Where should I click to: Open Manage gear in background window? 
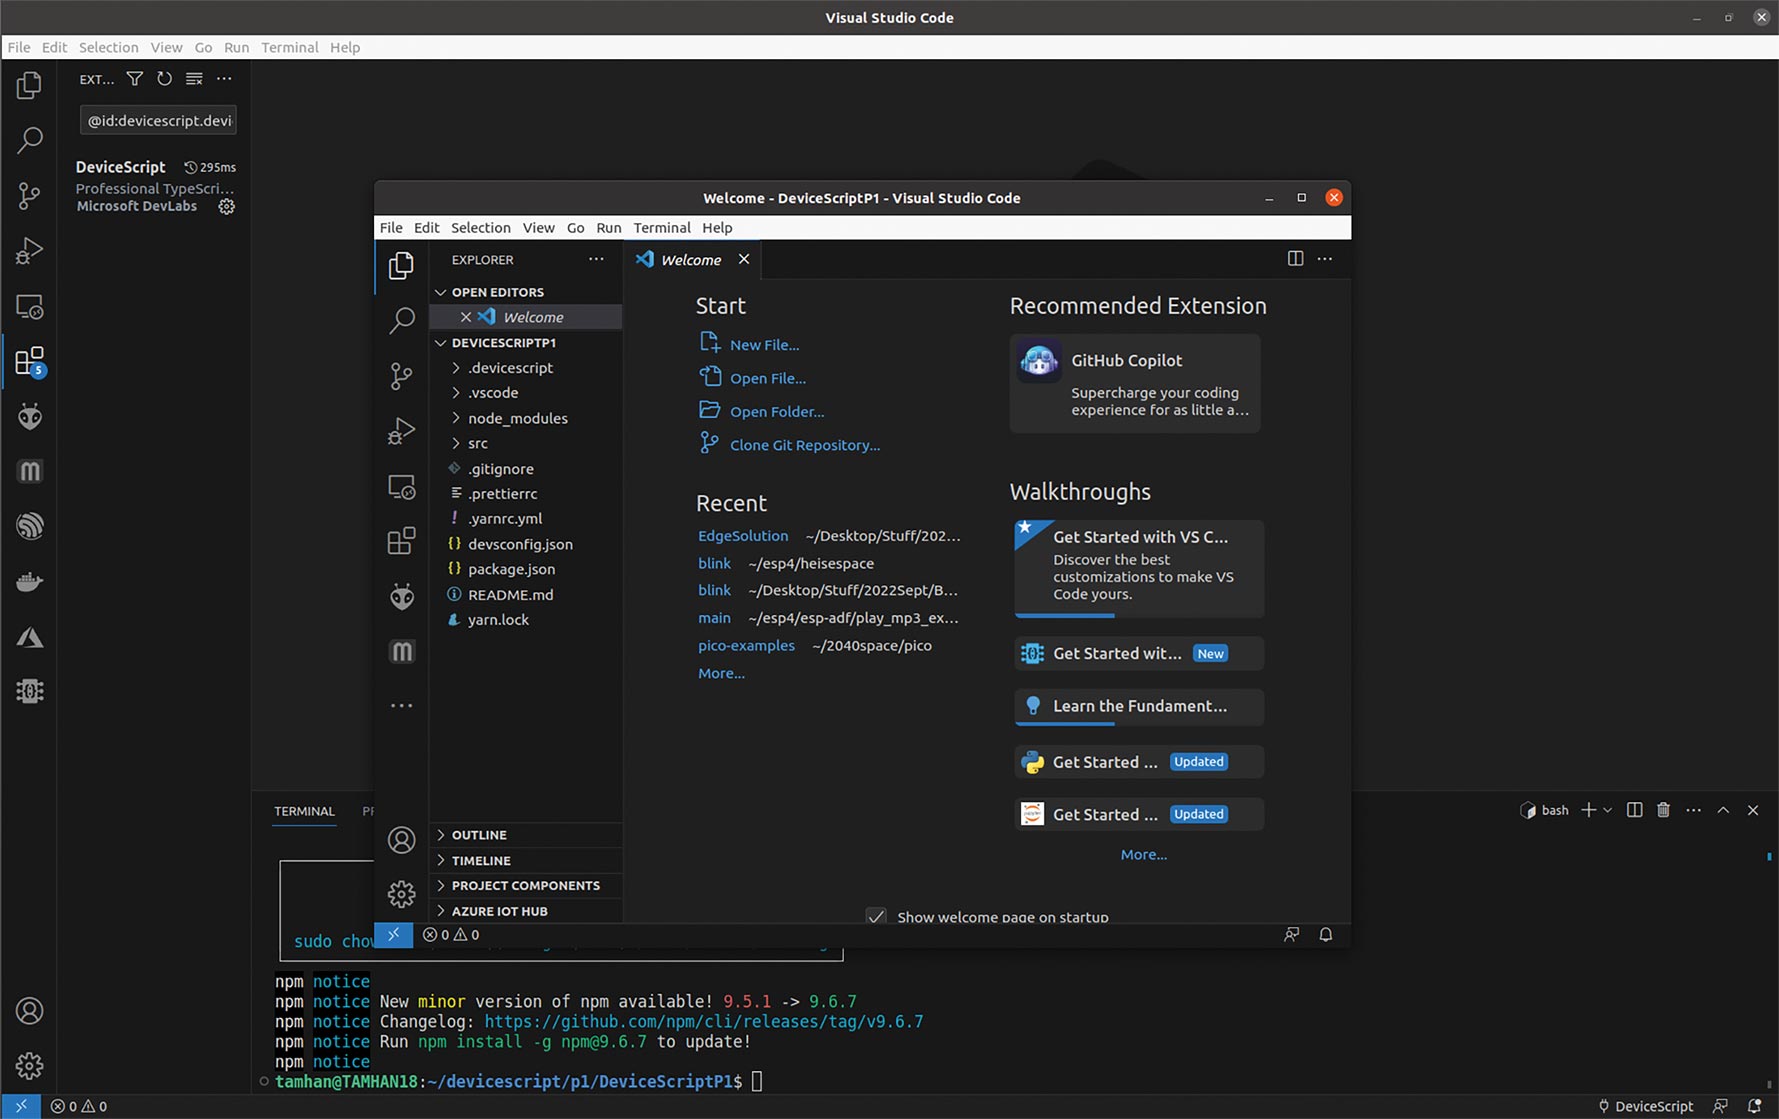29,1066
